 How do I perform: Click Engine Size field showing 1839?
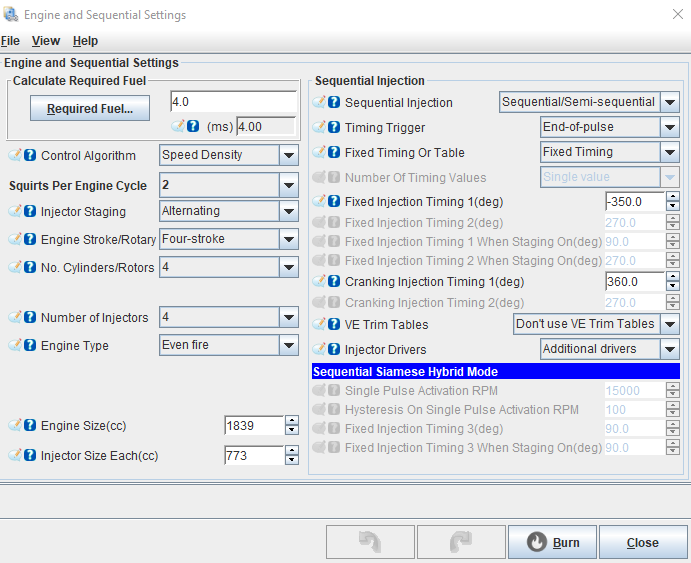tap(254, 425)
